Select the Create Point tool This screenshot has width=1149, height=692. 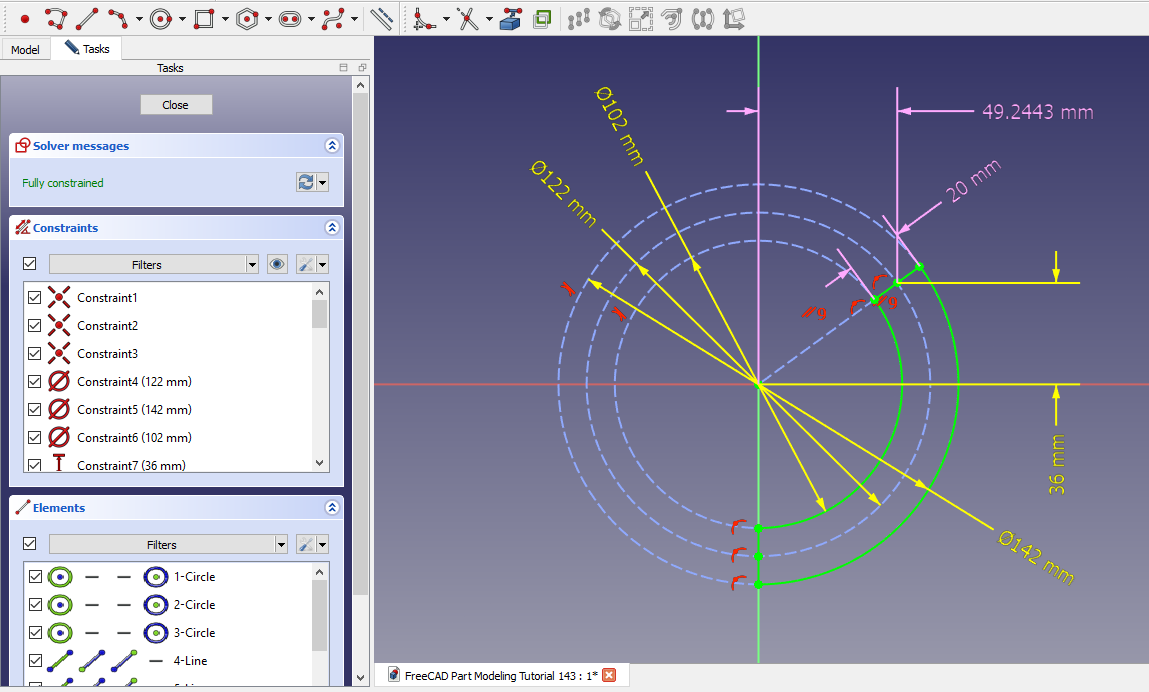pos(25,18)
